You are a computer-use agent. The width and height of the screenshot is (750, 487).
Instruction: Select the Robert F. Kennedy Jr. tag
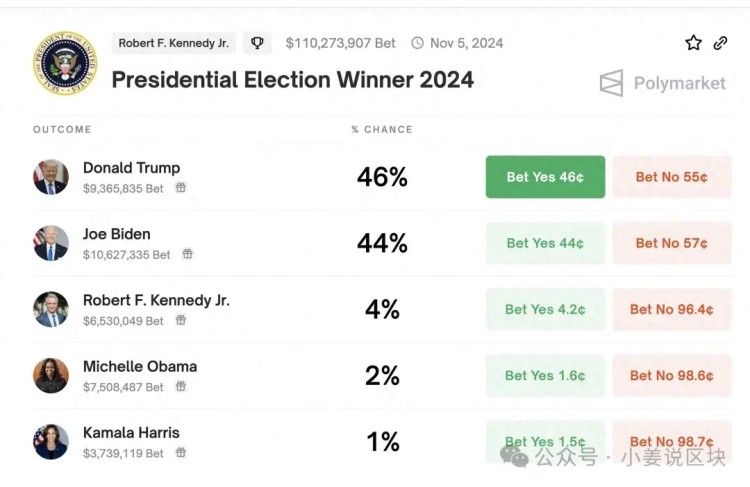click(x=174, y=43)
